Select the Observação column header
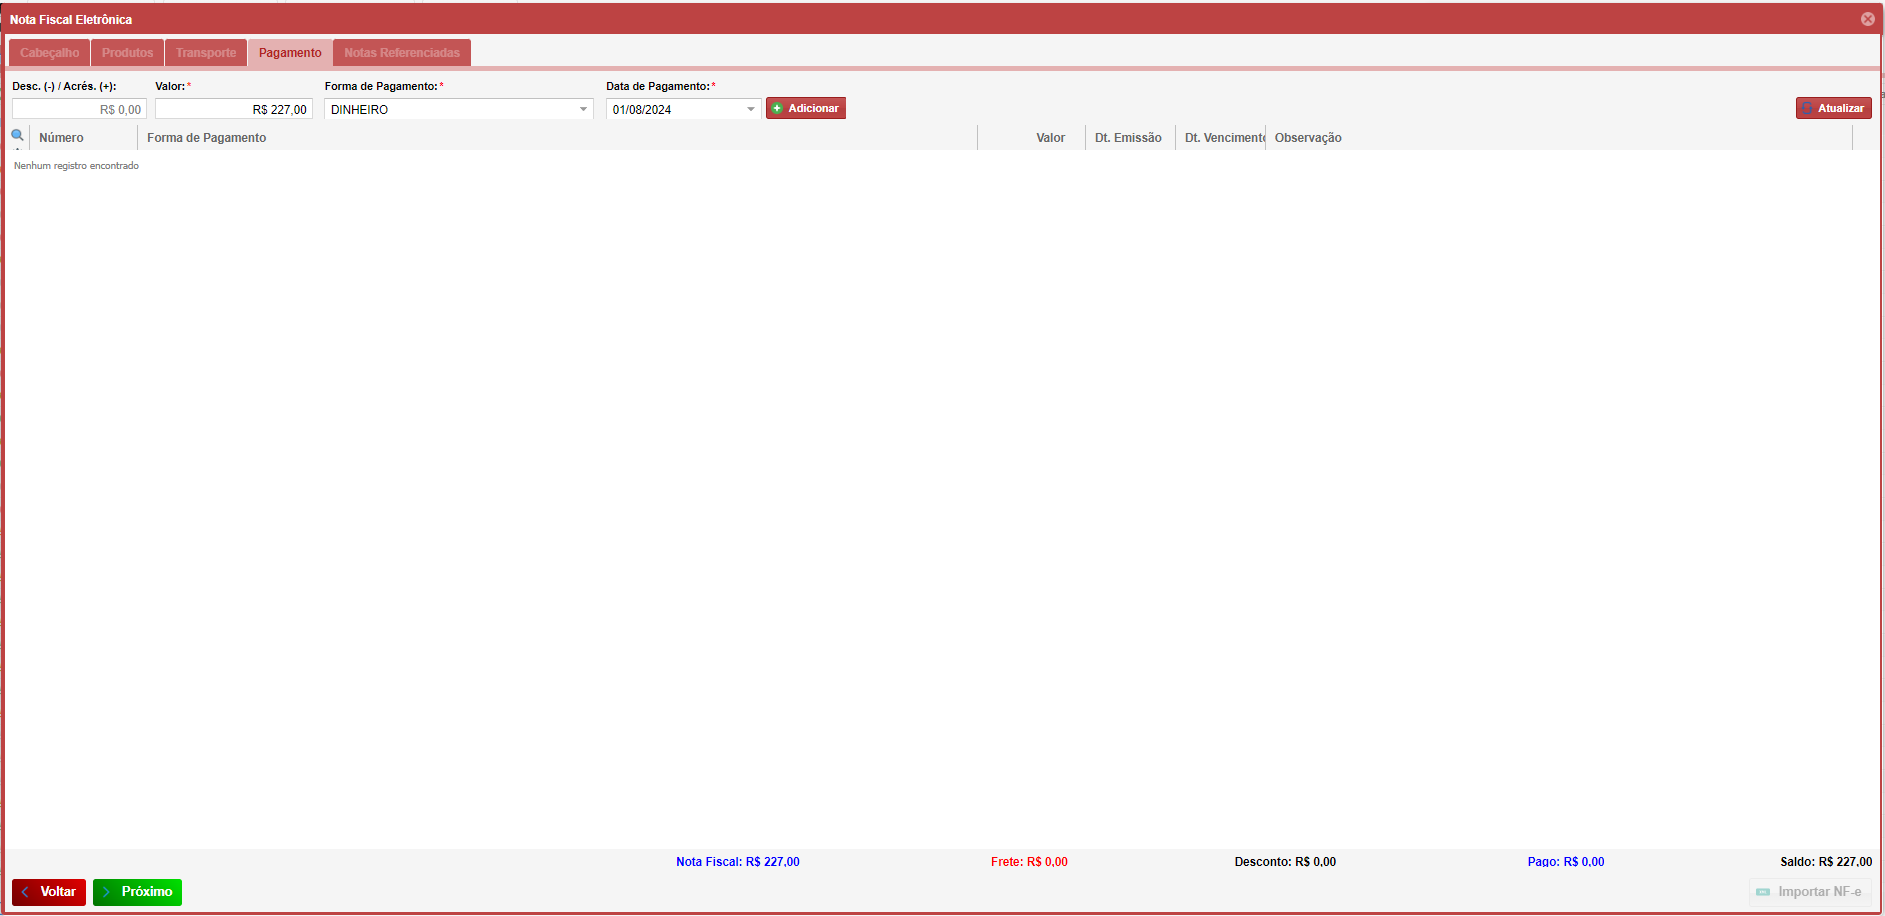The width and height of the screenshot is (1885, 916). [1308, 138]
